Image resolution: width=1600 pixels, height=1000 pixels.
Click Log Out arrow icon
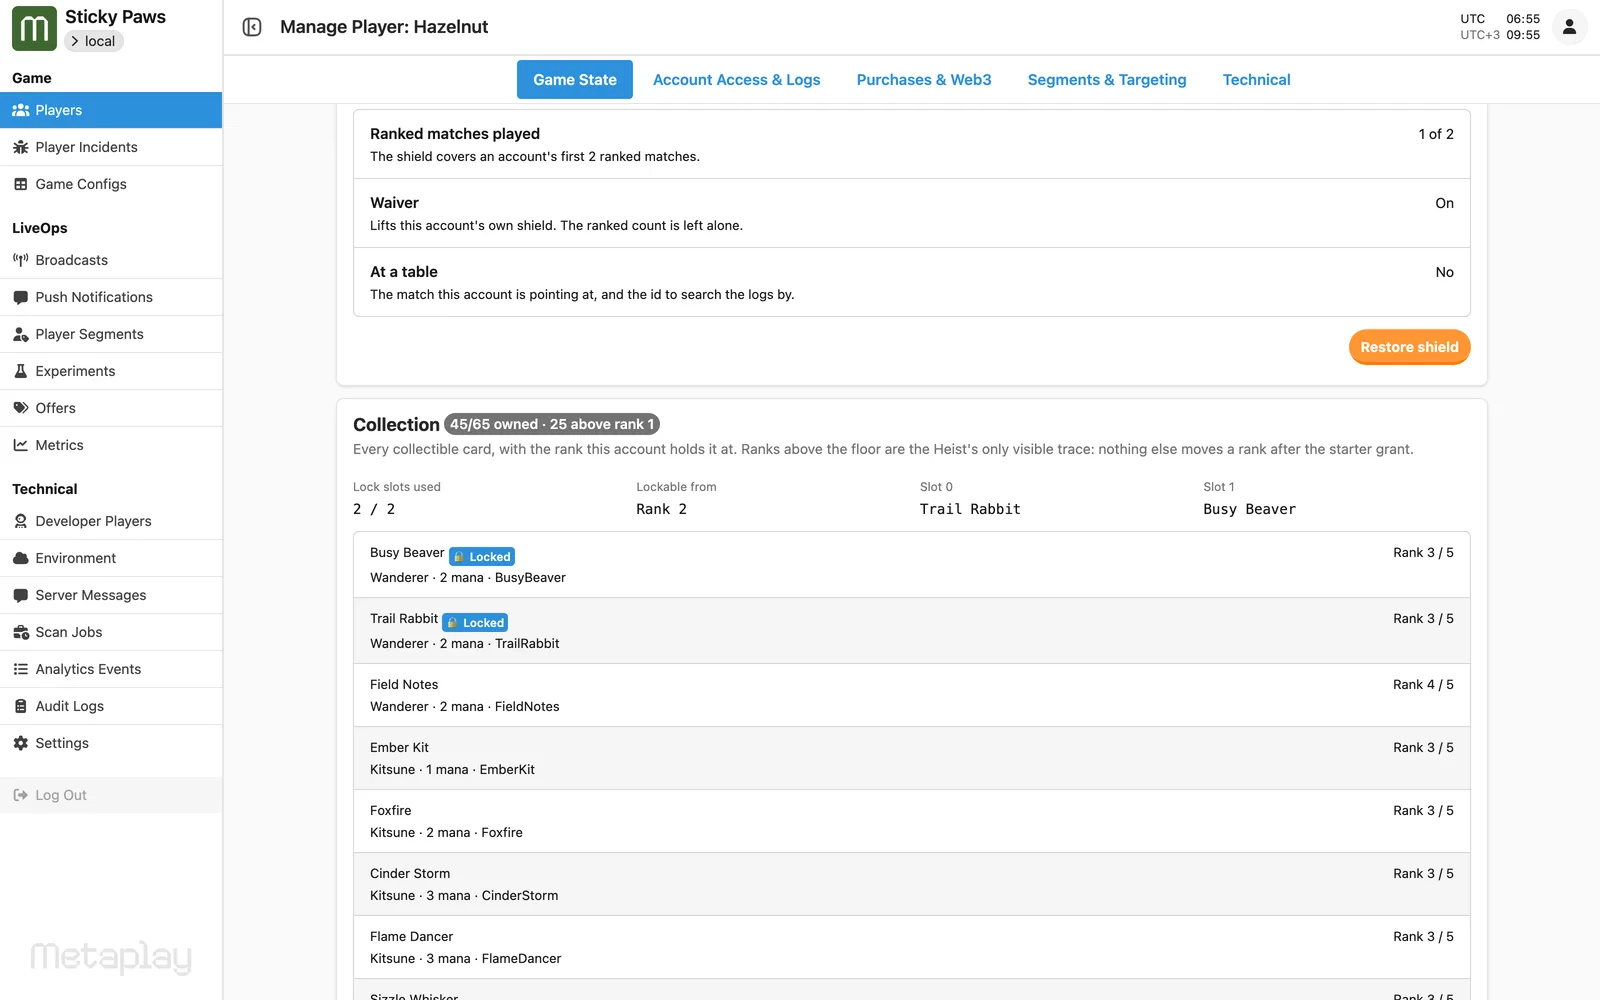20,795
